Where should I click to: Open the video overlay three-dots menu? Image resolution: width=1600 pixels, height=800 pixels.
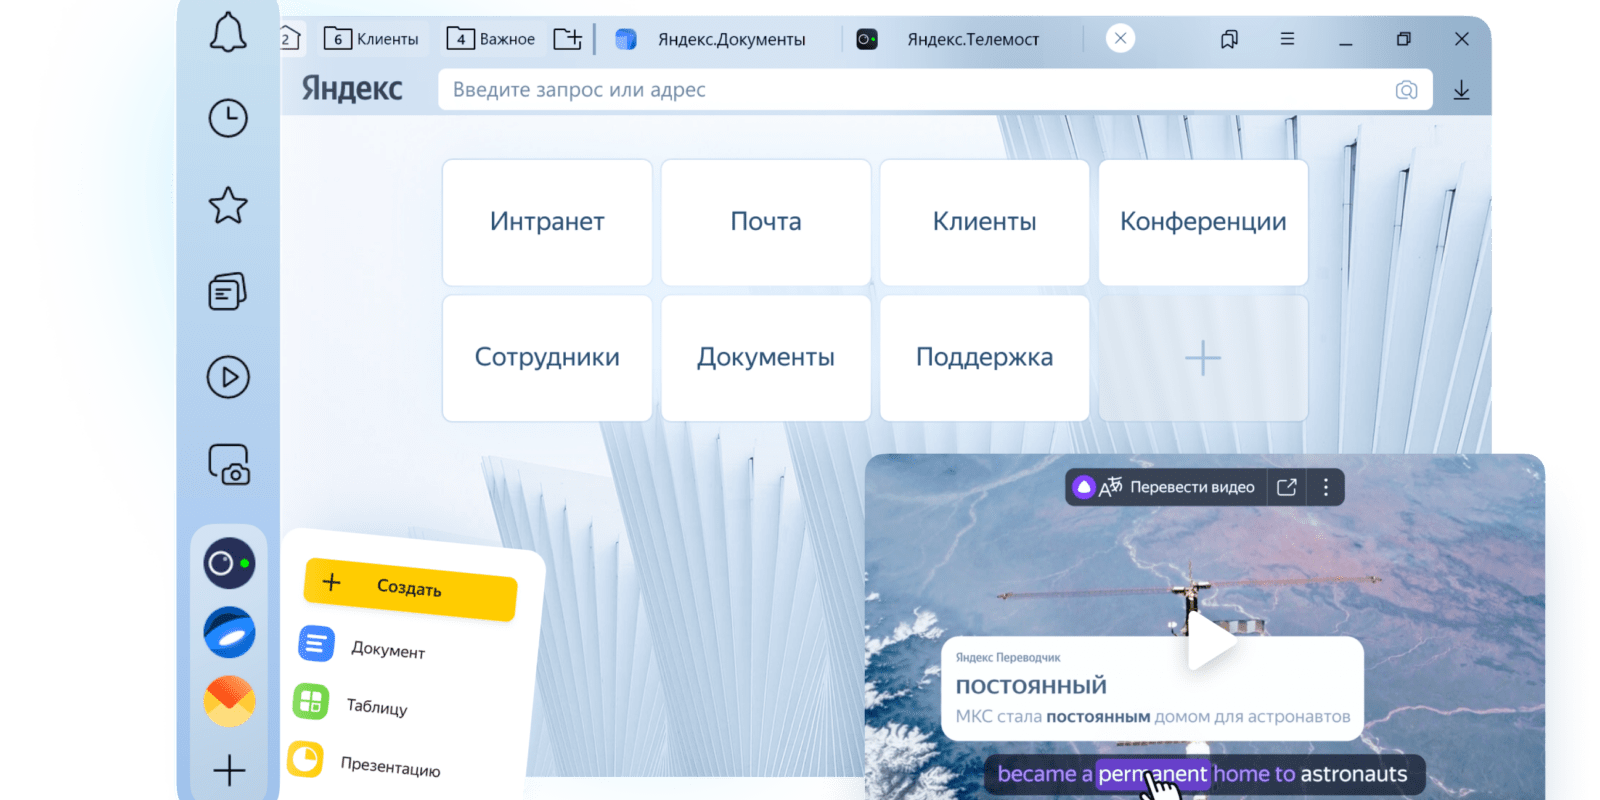pos(1326,487)
